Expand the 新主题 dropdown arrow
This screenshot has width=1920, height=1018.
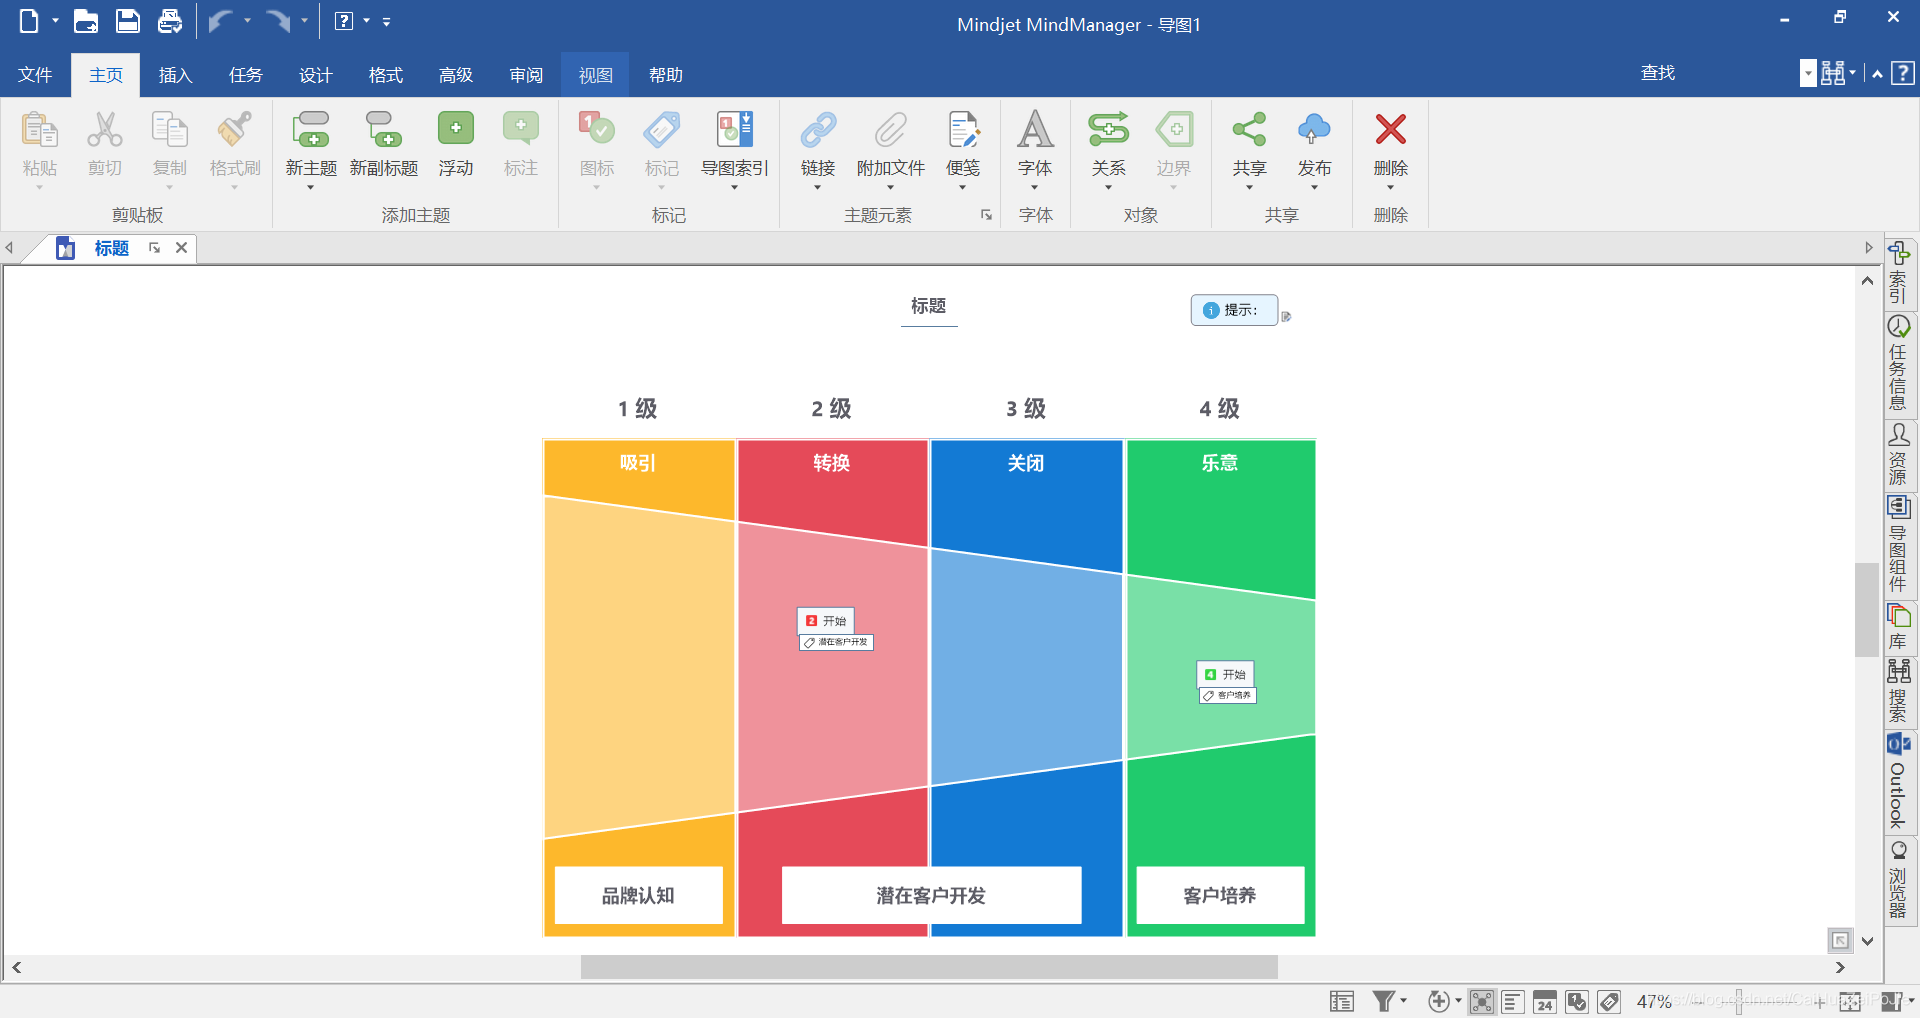(x=311, y=188)
